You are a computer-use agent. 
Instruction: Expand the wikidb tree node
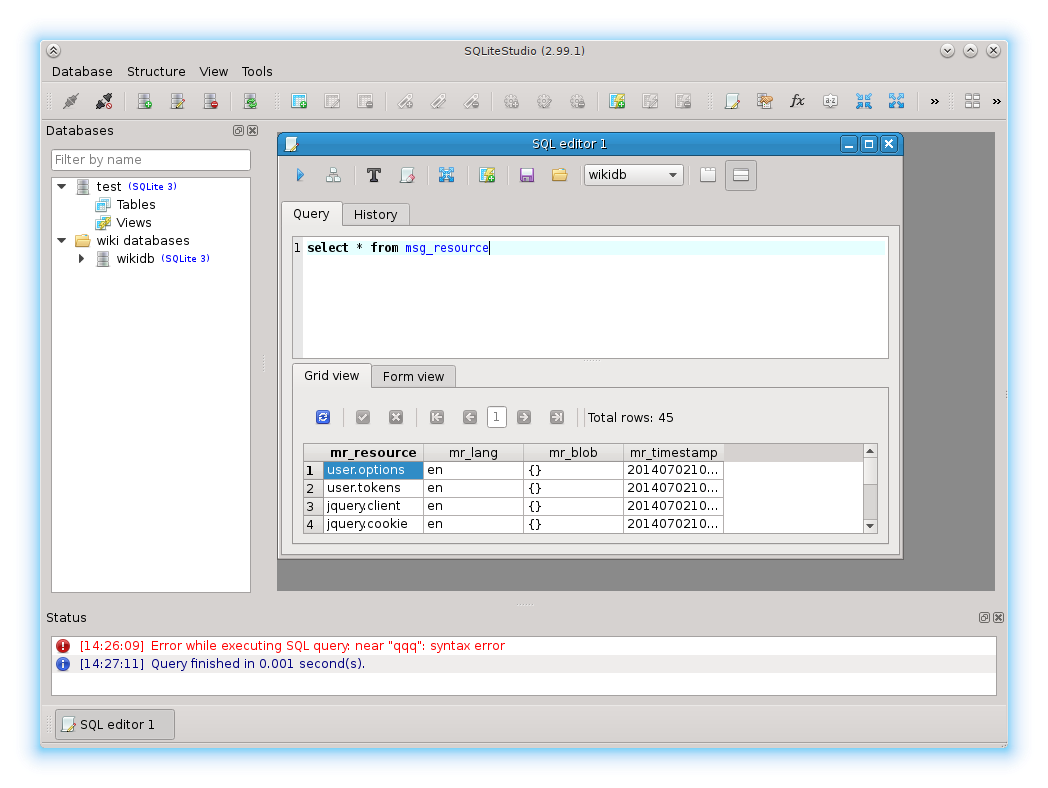click(x=82, y=259)
